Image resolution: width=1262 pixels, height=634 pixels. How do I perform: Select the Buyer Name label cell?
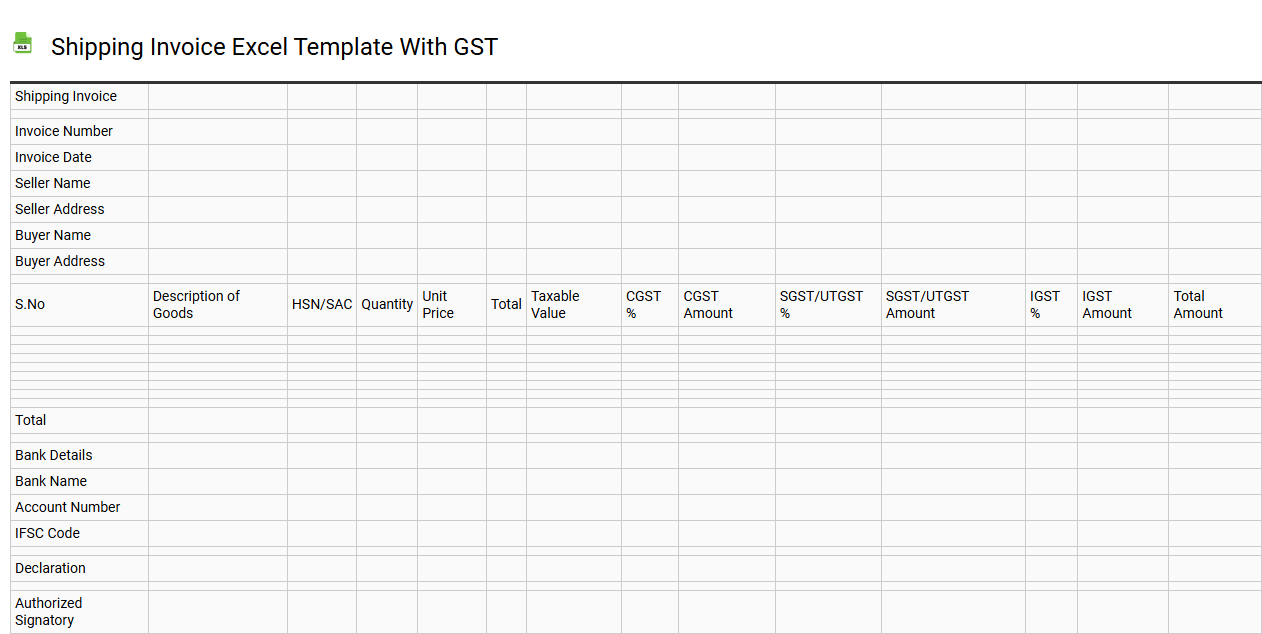pyautogui.click(x=53, y=235)
